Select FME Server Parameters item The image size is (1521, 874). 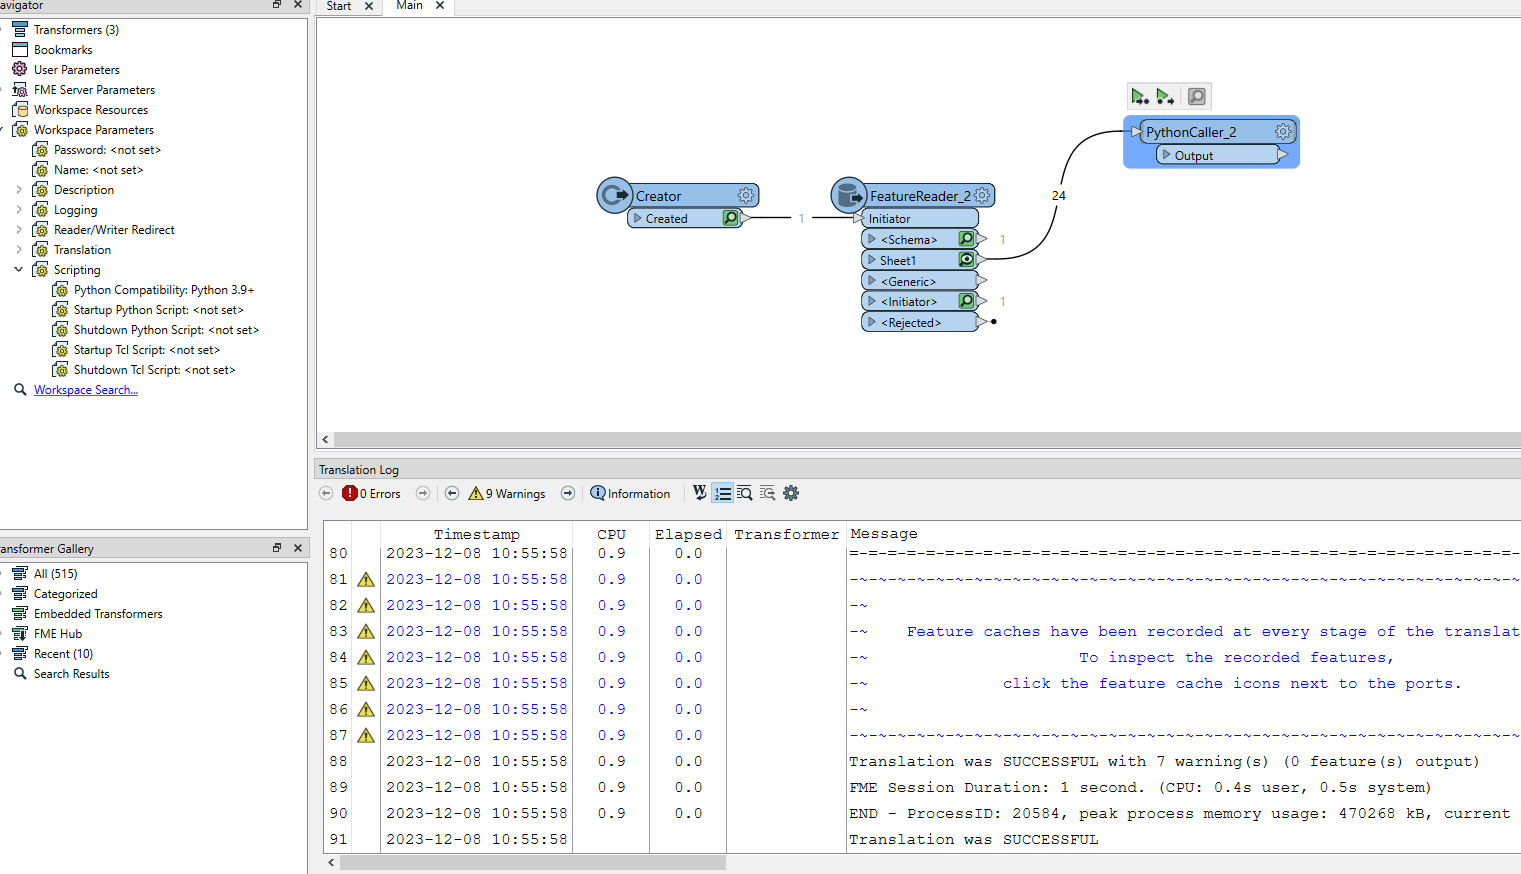94,90
